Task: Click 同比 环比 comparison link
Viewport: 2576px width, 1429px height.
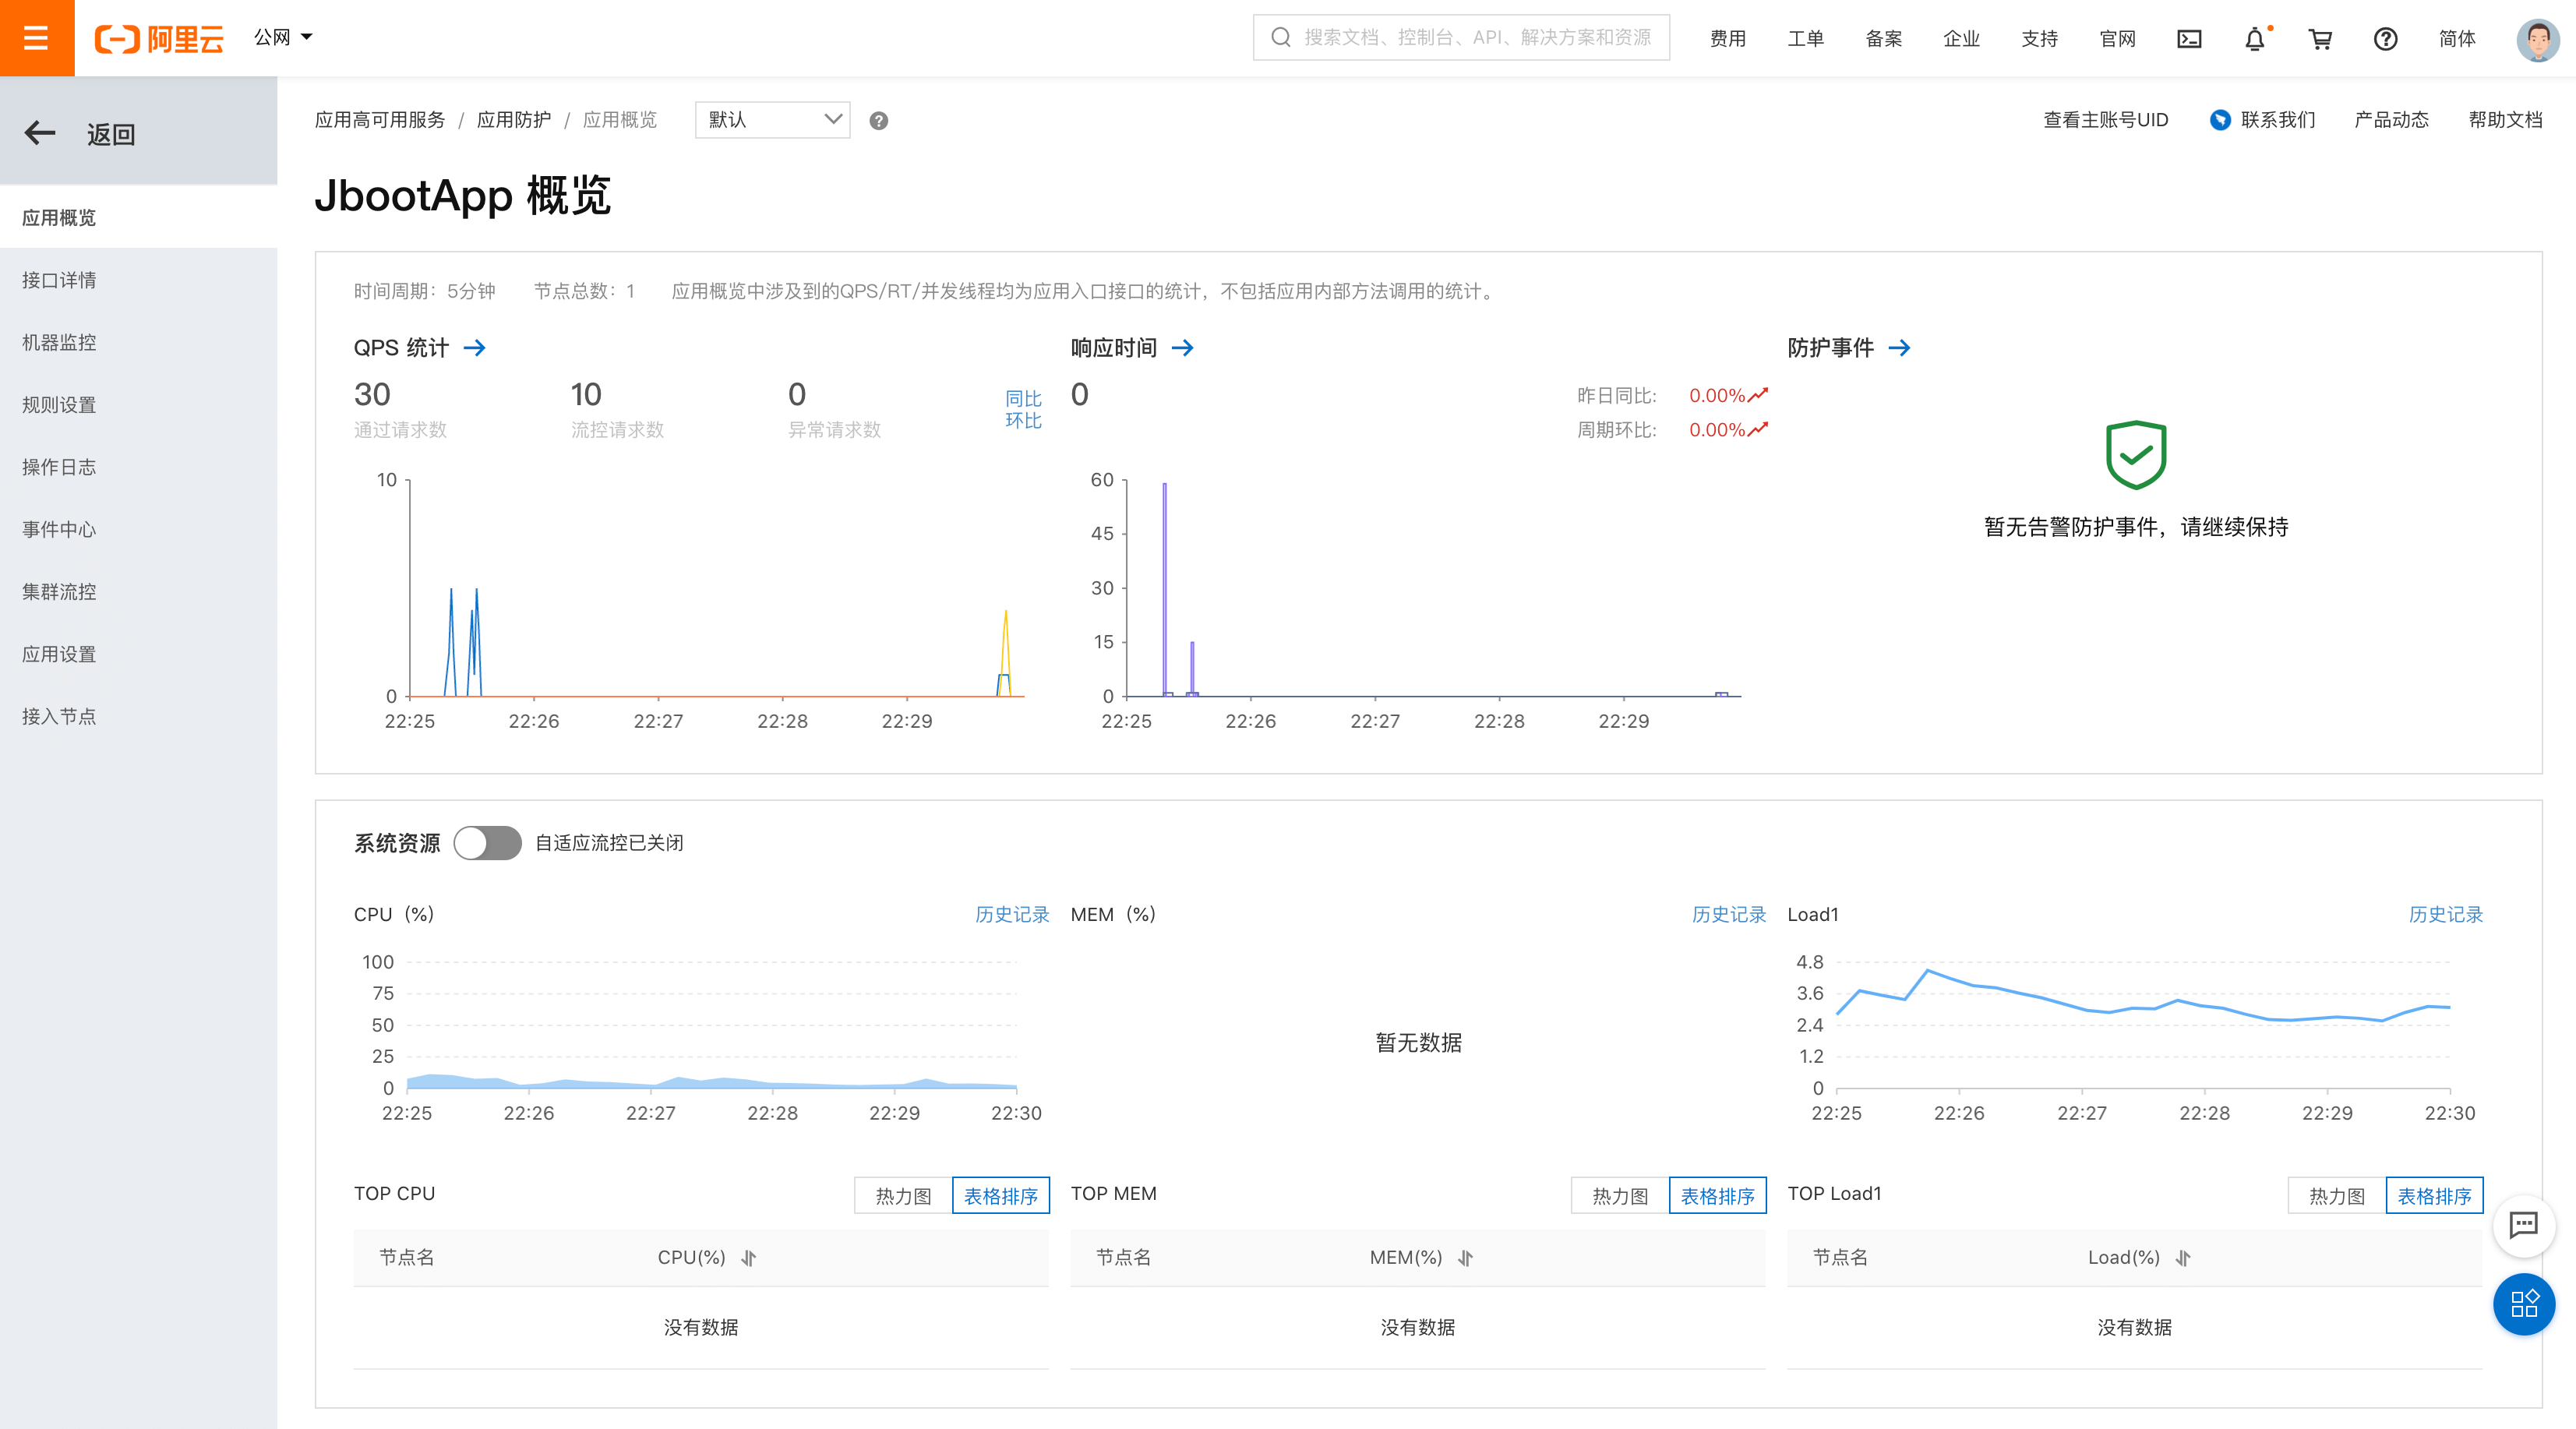Action: 1023,410
